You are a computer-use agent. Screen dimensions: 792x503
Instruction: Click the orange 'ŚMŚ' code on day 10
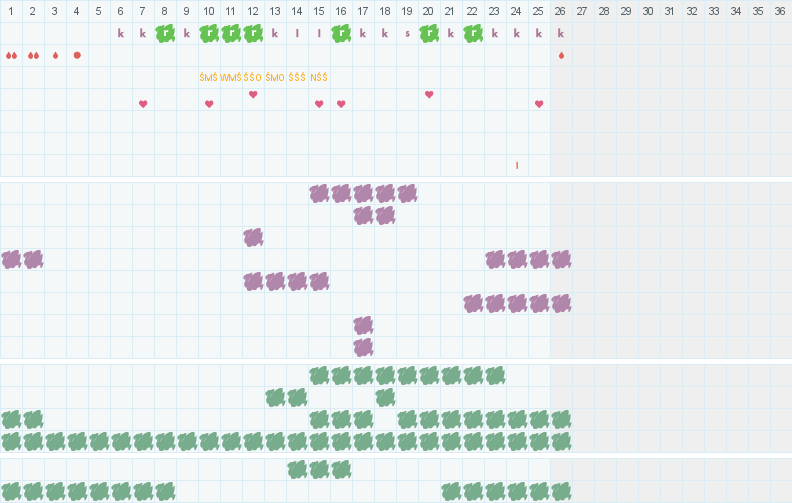point(209,77)
